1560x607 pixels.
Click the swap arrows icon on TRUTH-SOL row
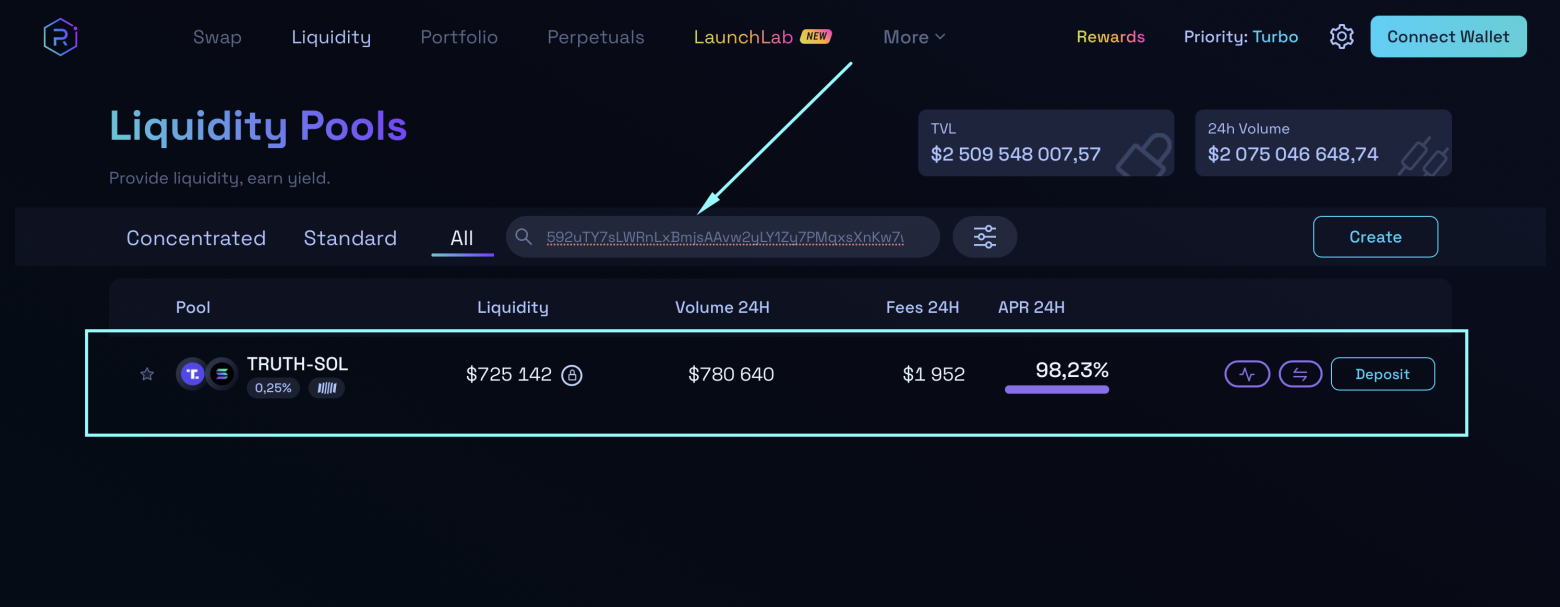[x=1300, y=373]
